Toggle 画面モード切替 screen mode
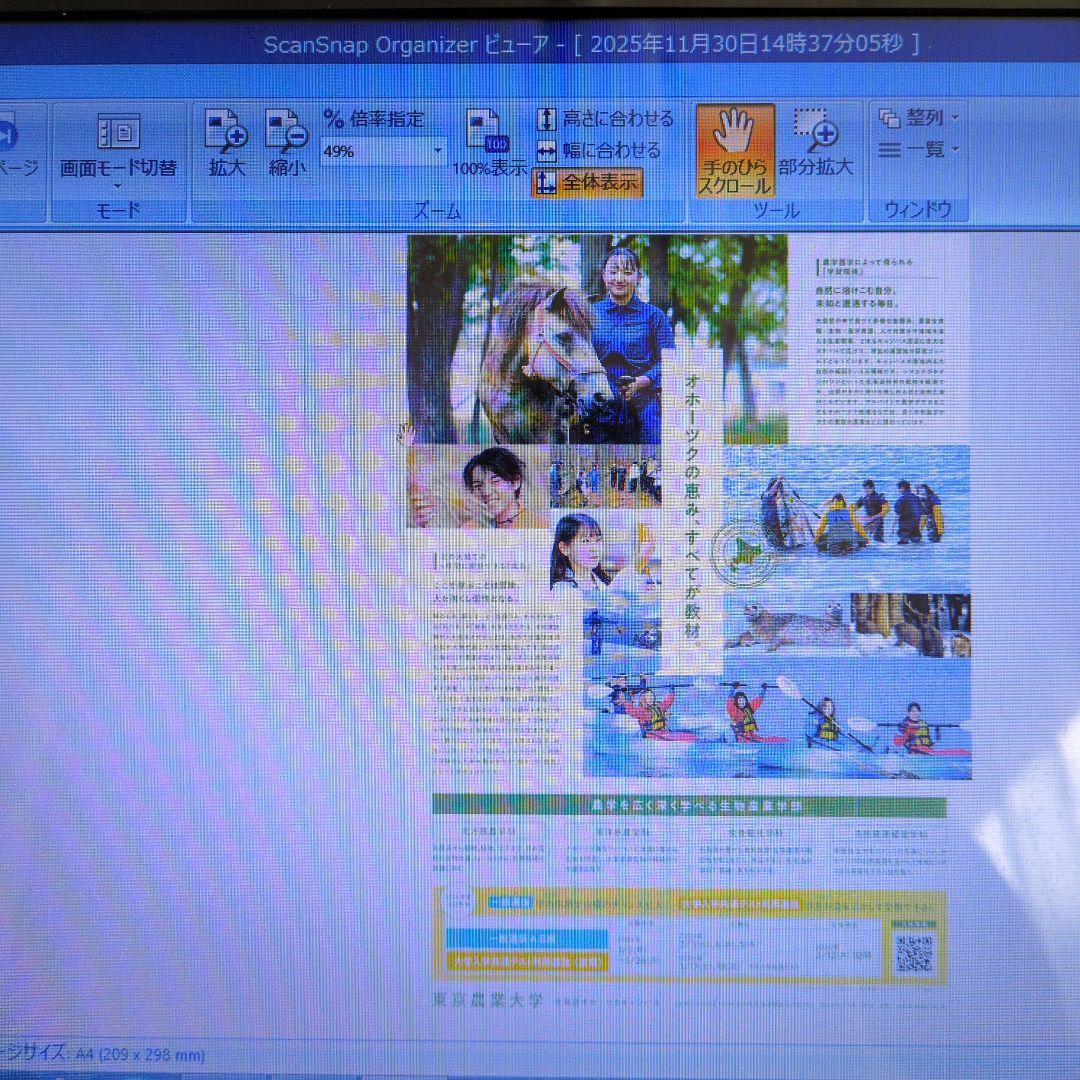The height and width of the screenshot is (1080, 1080). pos(117,140)
